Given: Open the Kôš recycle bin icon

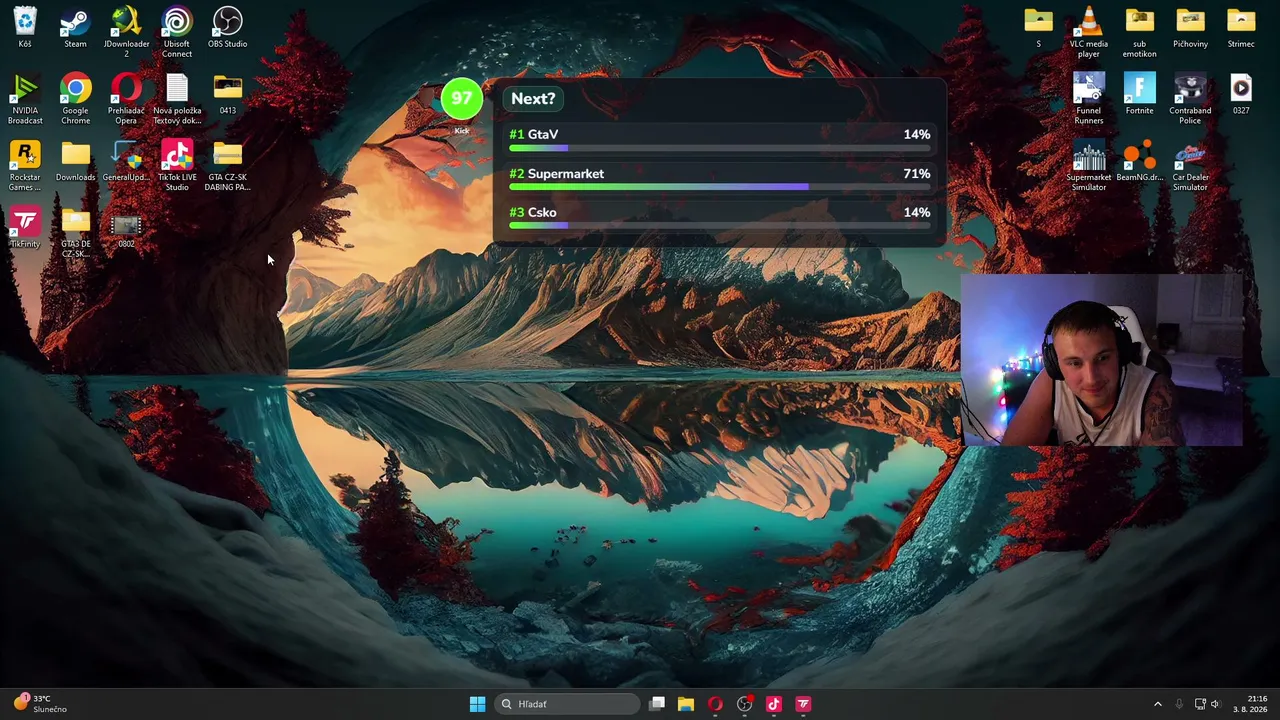Looking at the screenshot, I should (25, 28).
